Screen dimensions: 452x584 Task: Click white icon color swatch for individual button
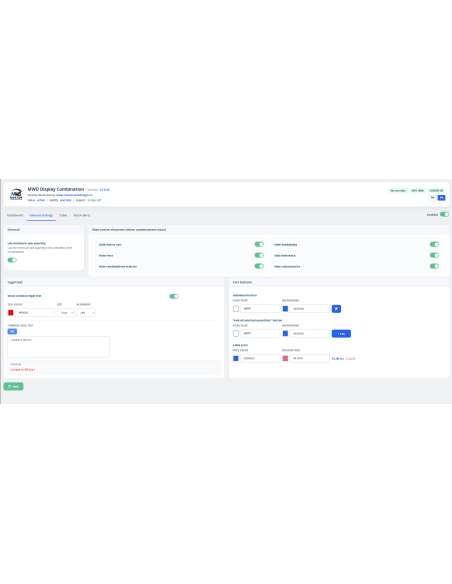tap(236, 309)
